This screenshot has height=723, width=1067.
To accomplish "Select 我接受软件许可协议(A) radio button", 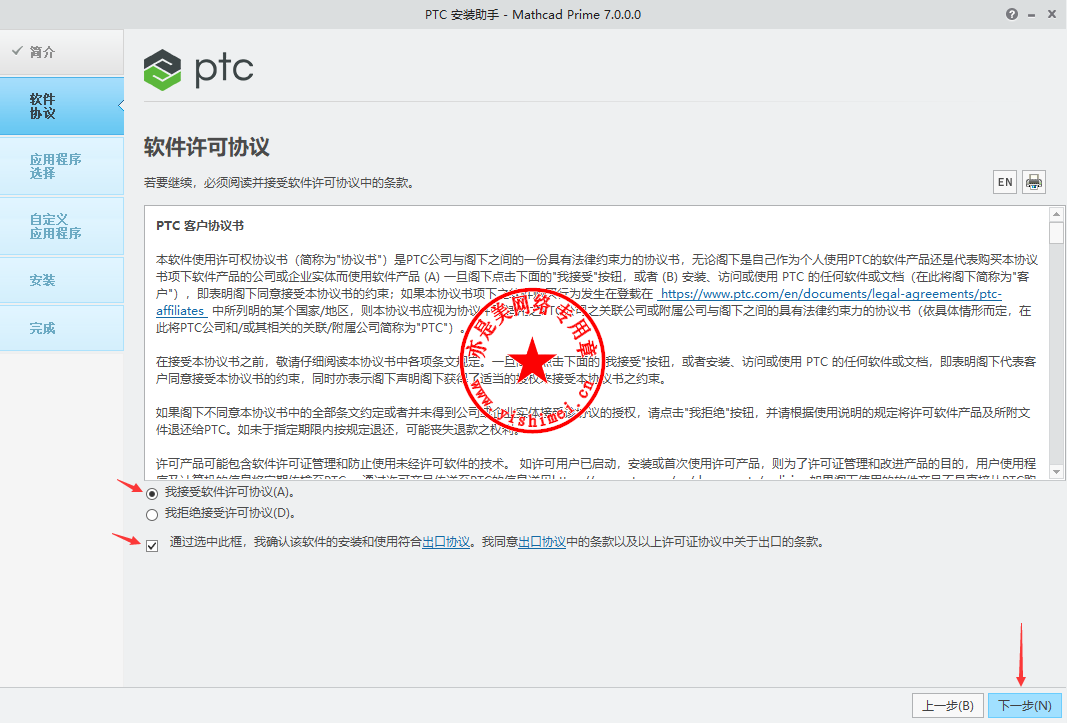I will coord(152,494).
